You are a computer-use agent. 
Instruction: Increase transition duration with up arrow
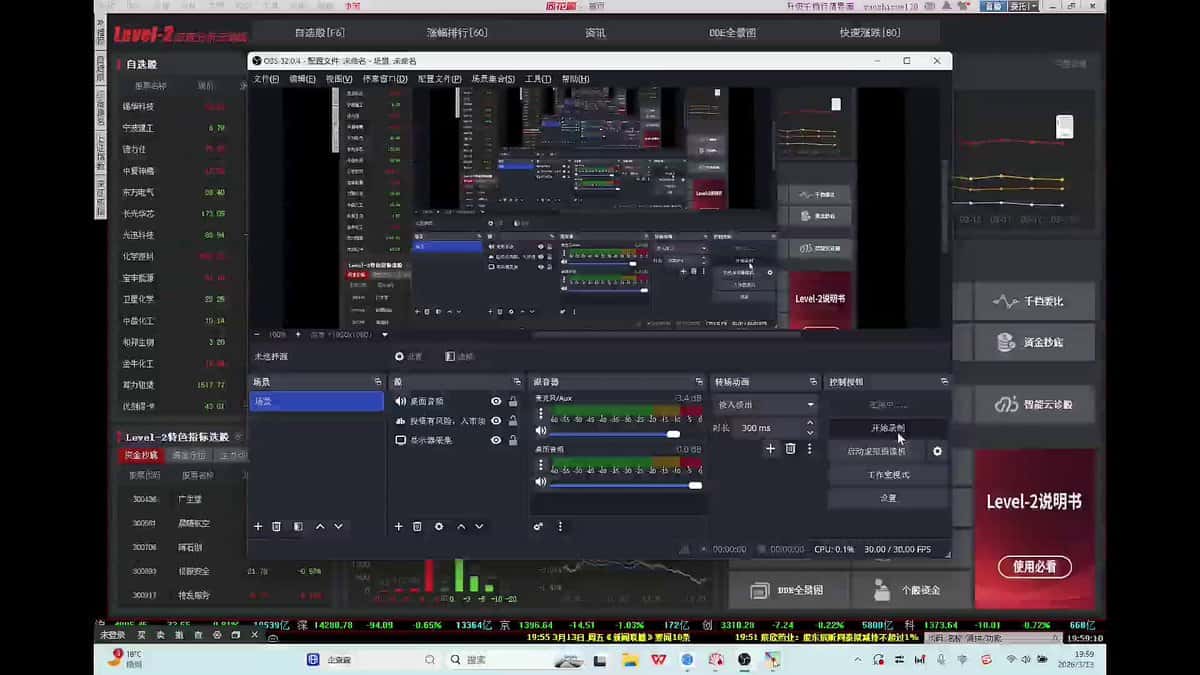[x=810, y=423]
